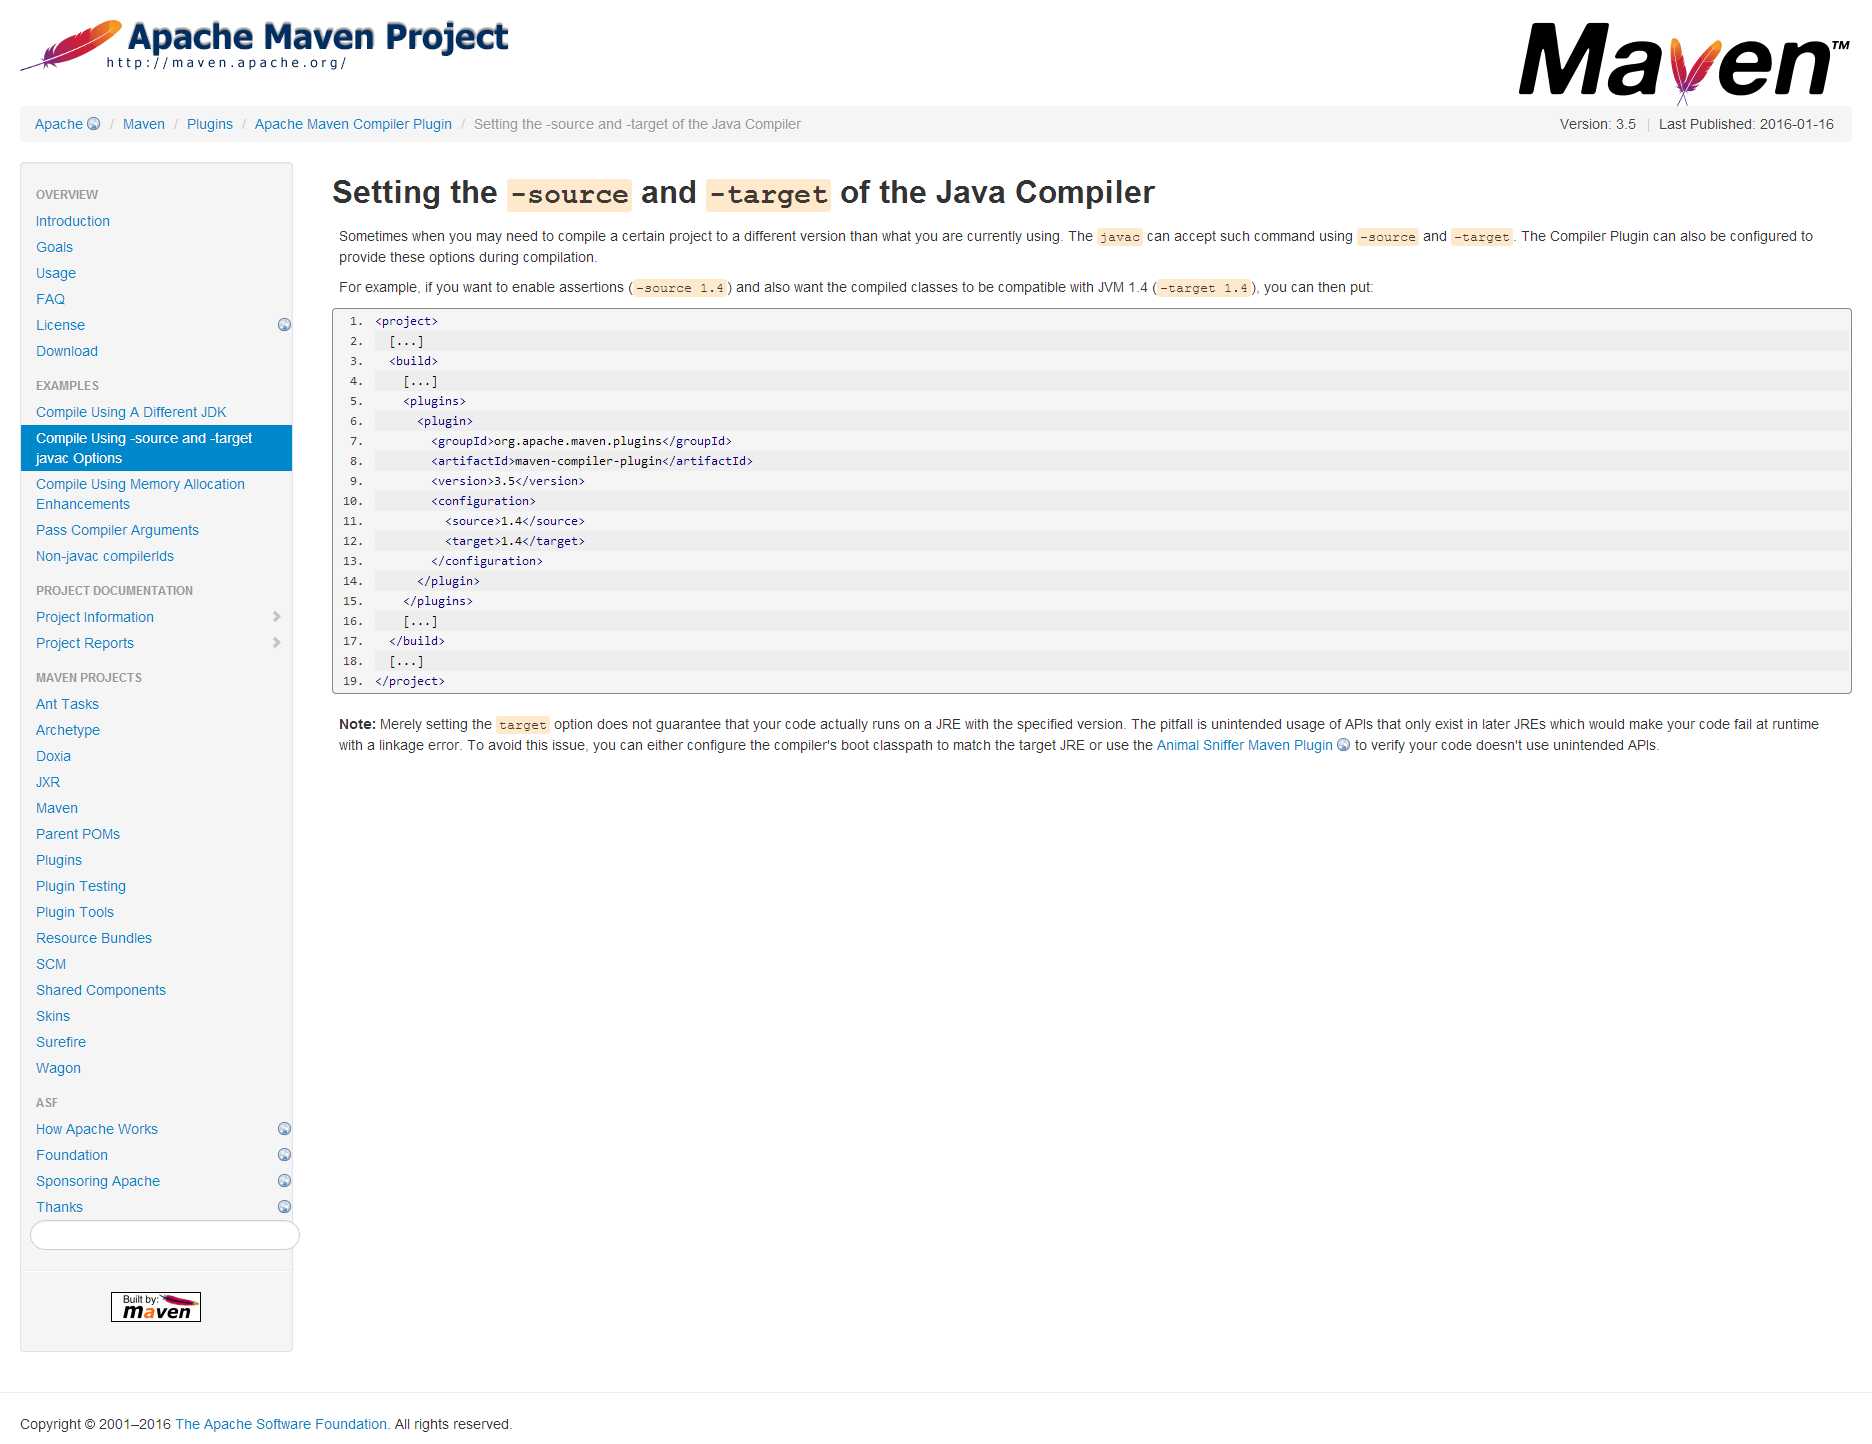
Task: Open How Apache Works link
Action: point(97,1129)
